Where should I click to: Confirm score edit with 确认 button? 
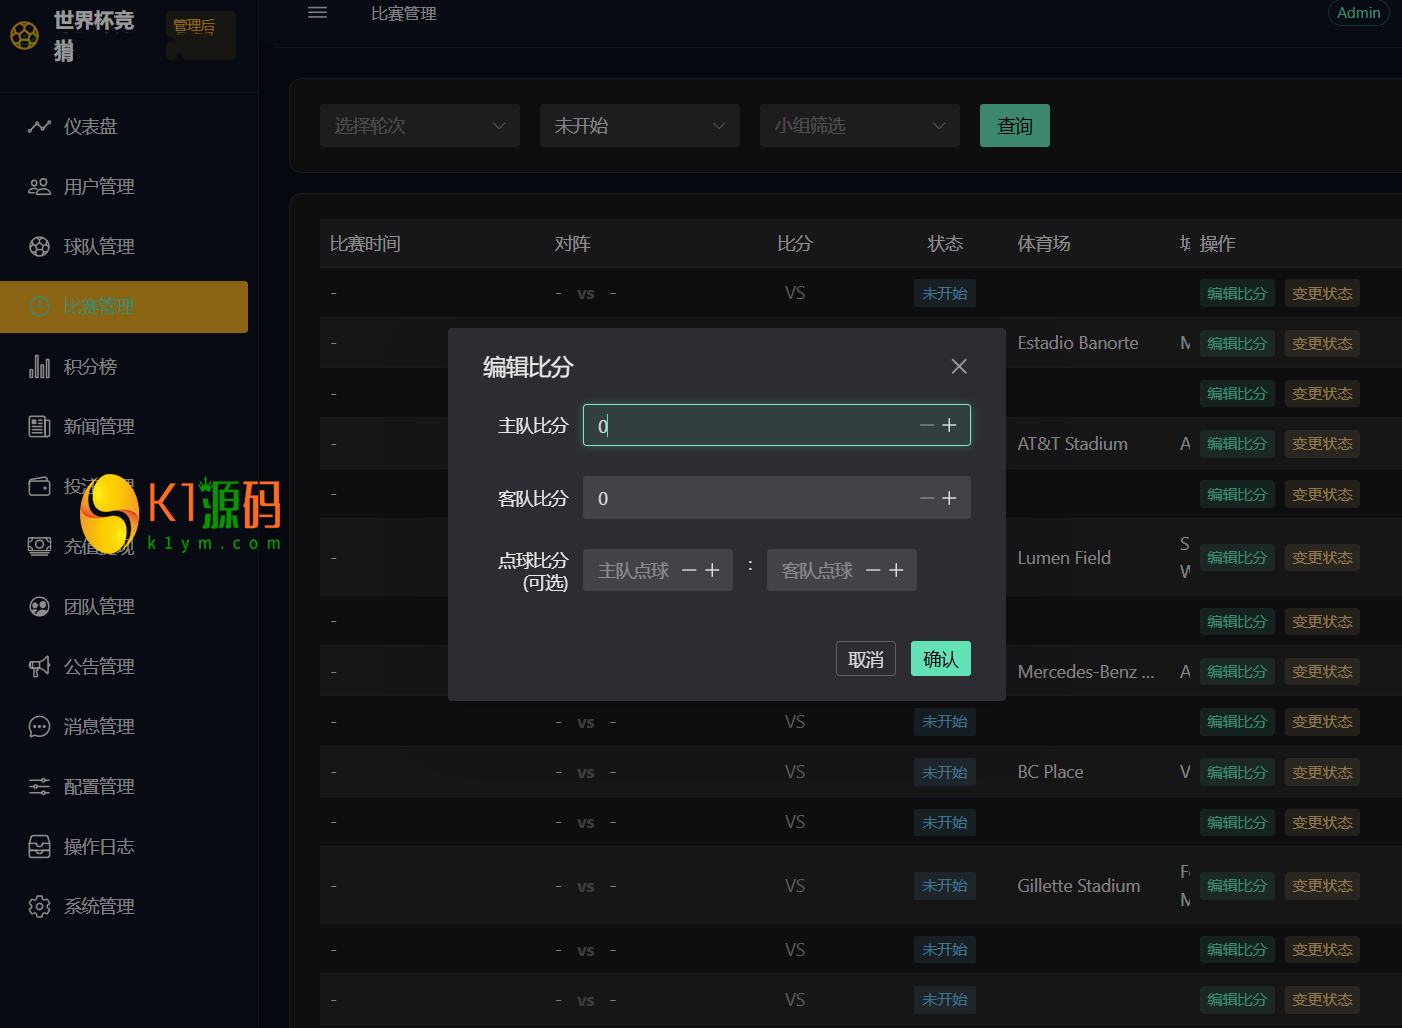click(941, 659)
